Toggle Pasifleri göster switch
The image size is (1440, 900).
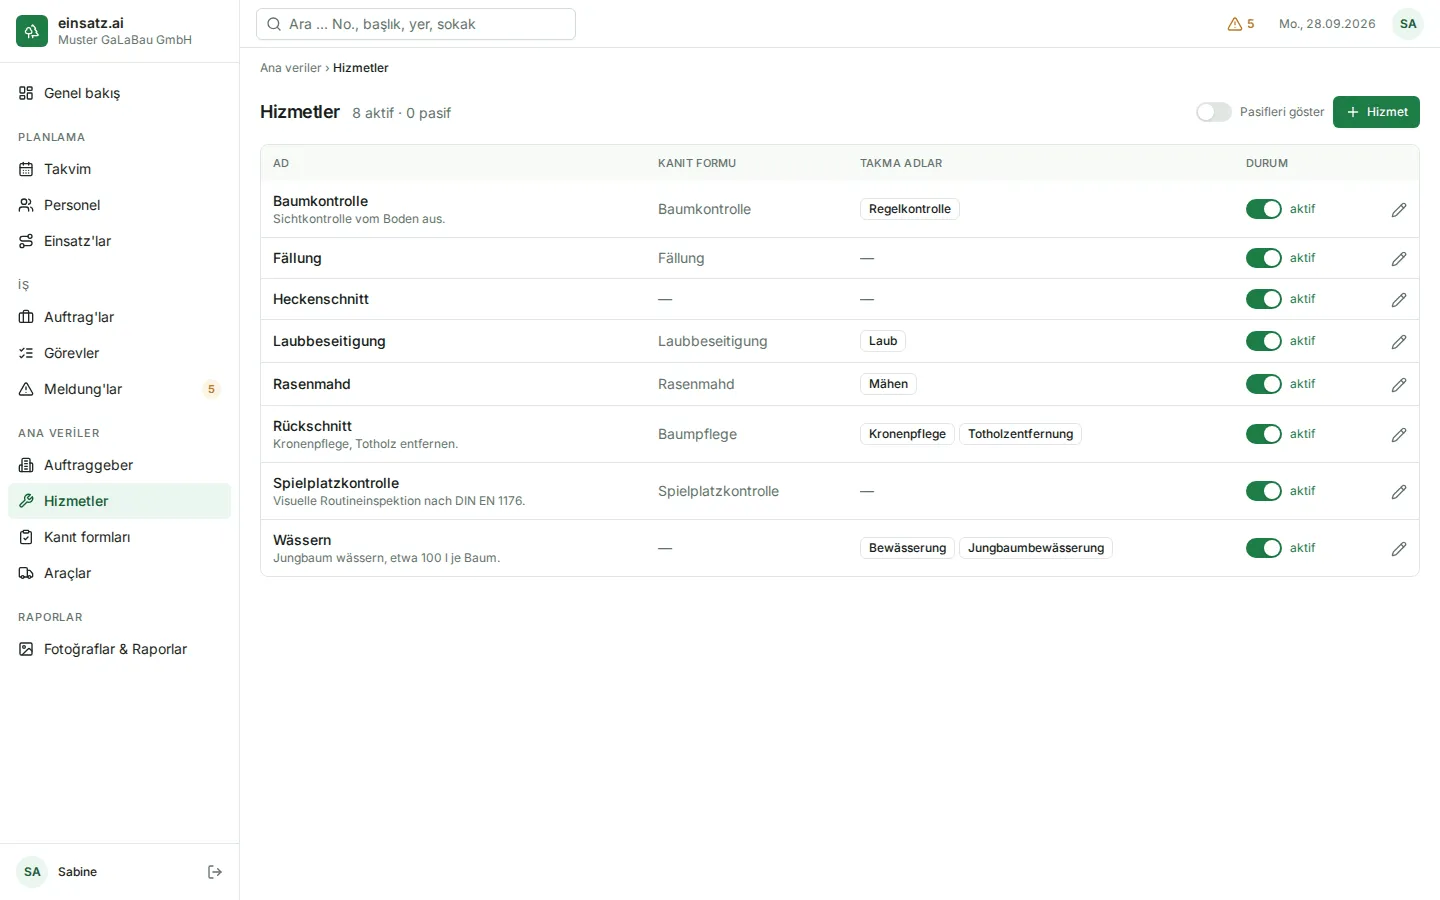coord(1214,112)
